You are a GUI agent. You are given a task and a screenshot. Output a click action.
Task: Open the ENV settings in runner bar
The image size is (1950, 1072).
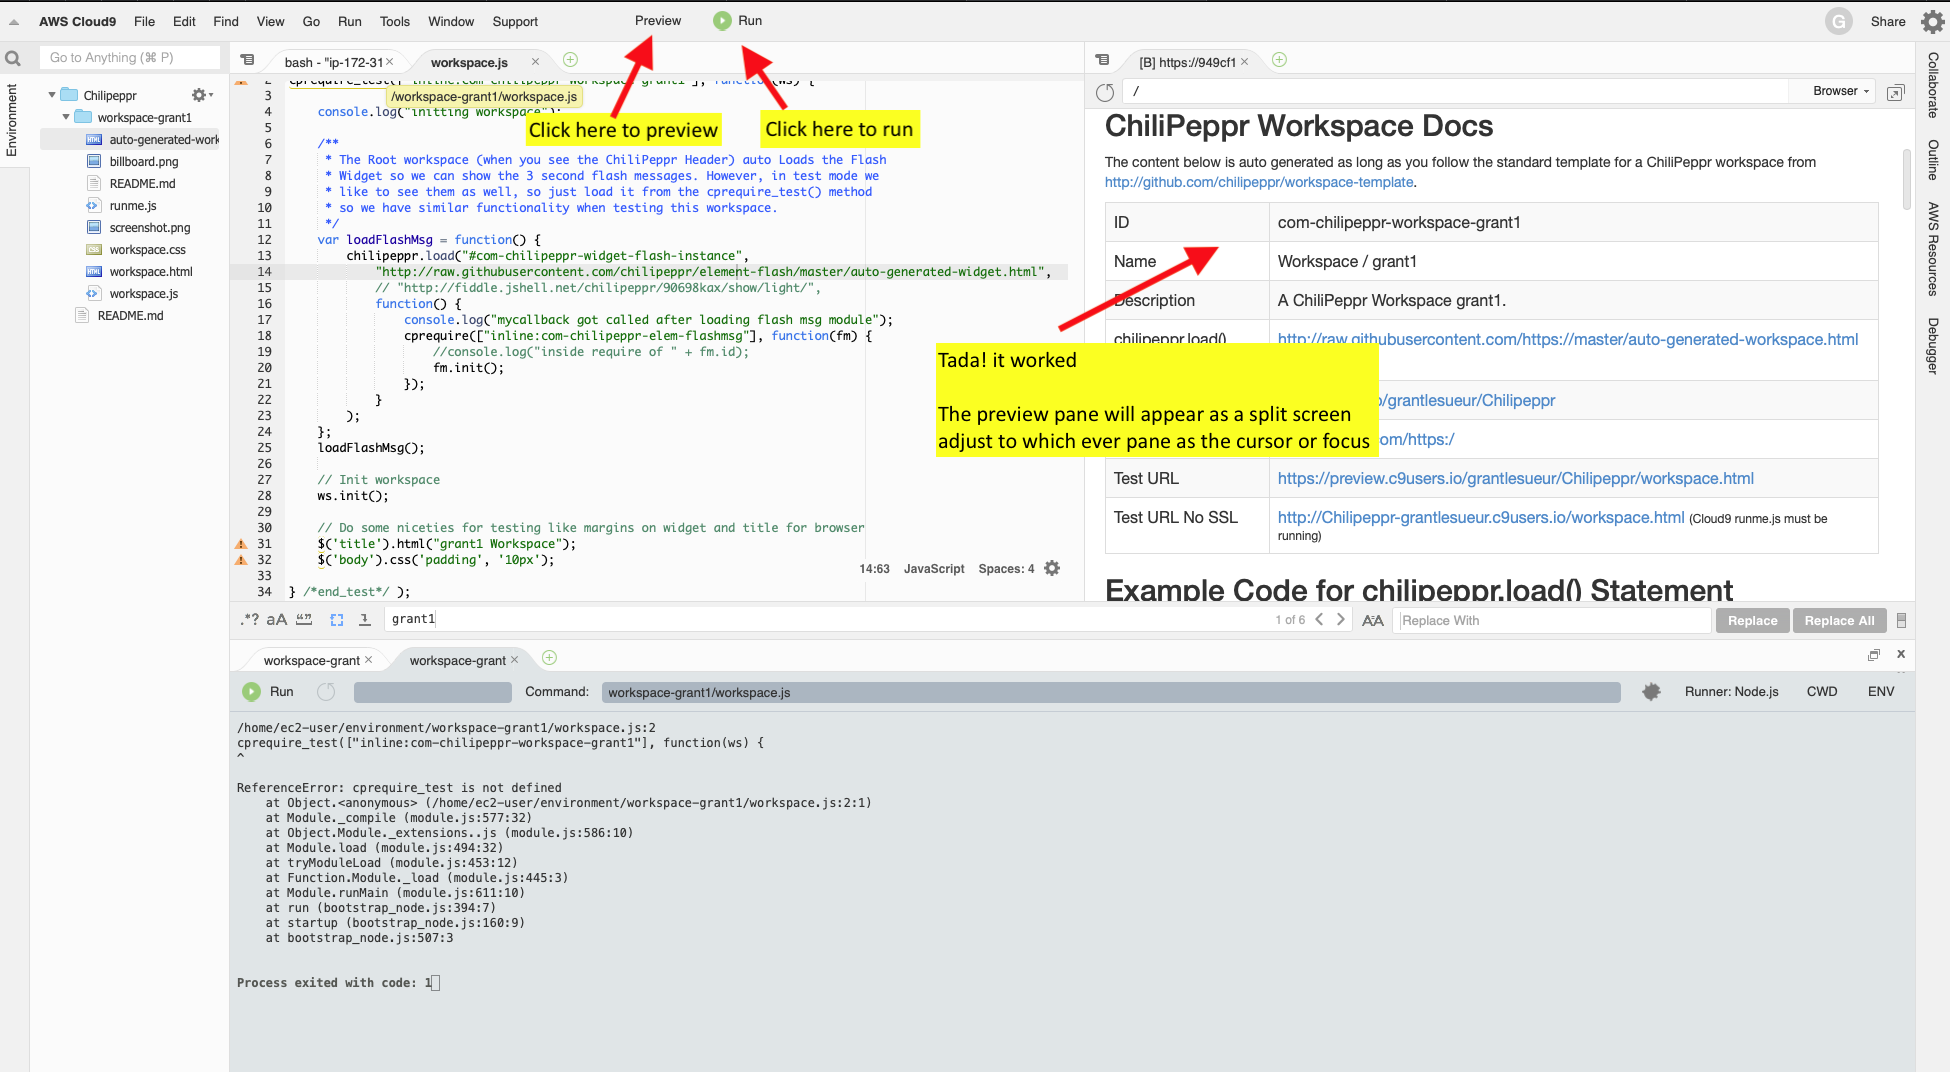click(1881, 691)
